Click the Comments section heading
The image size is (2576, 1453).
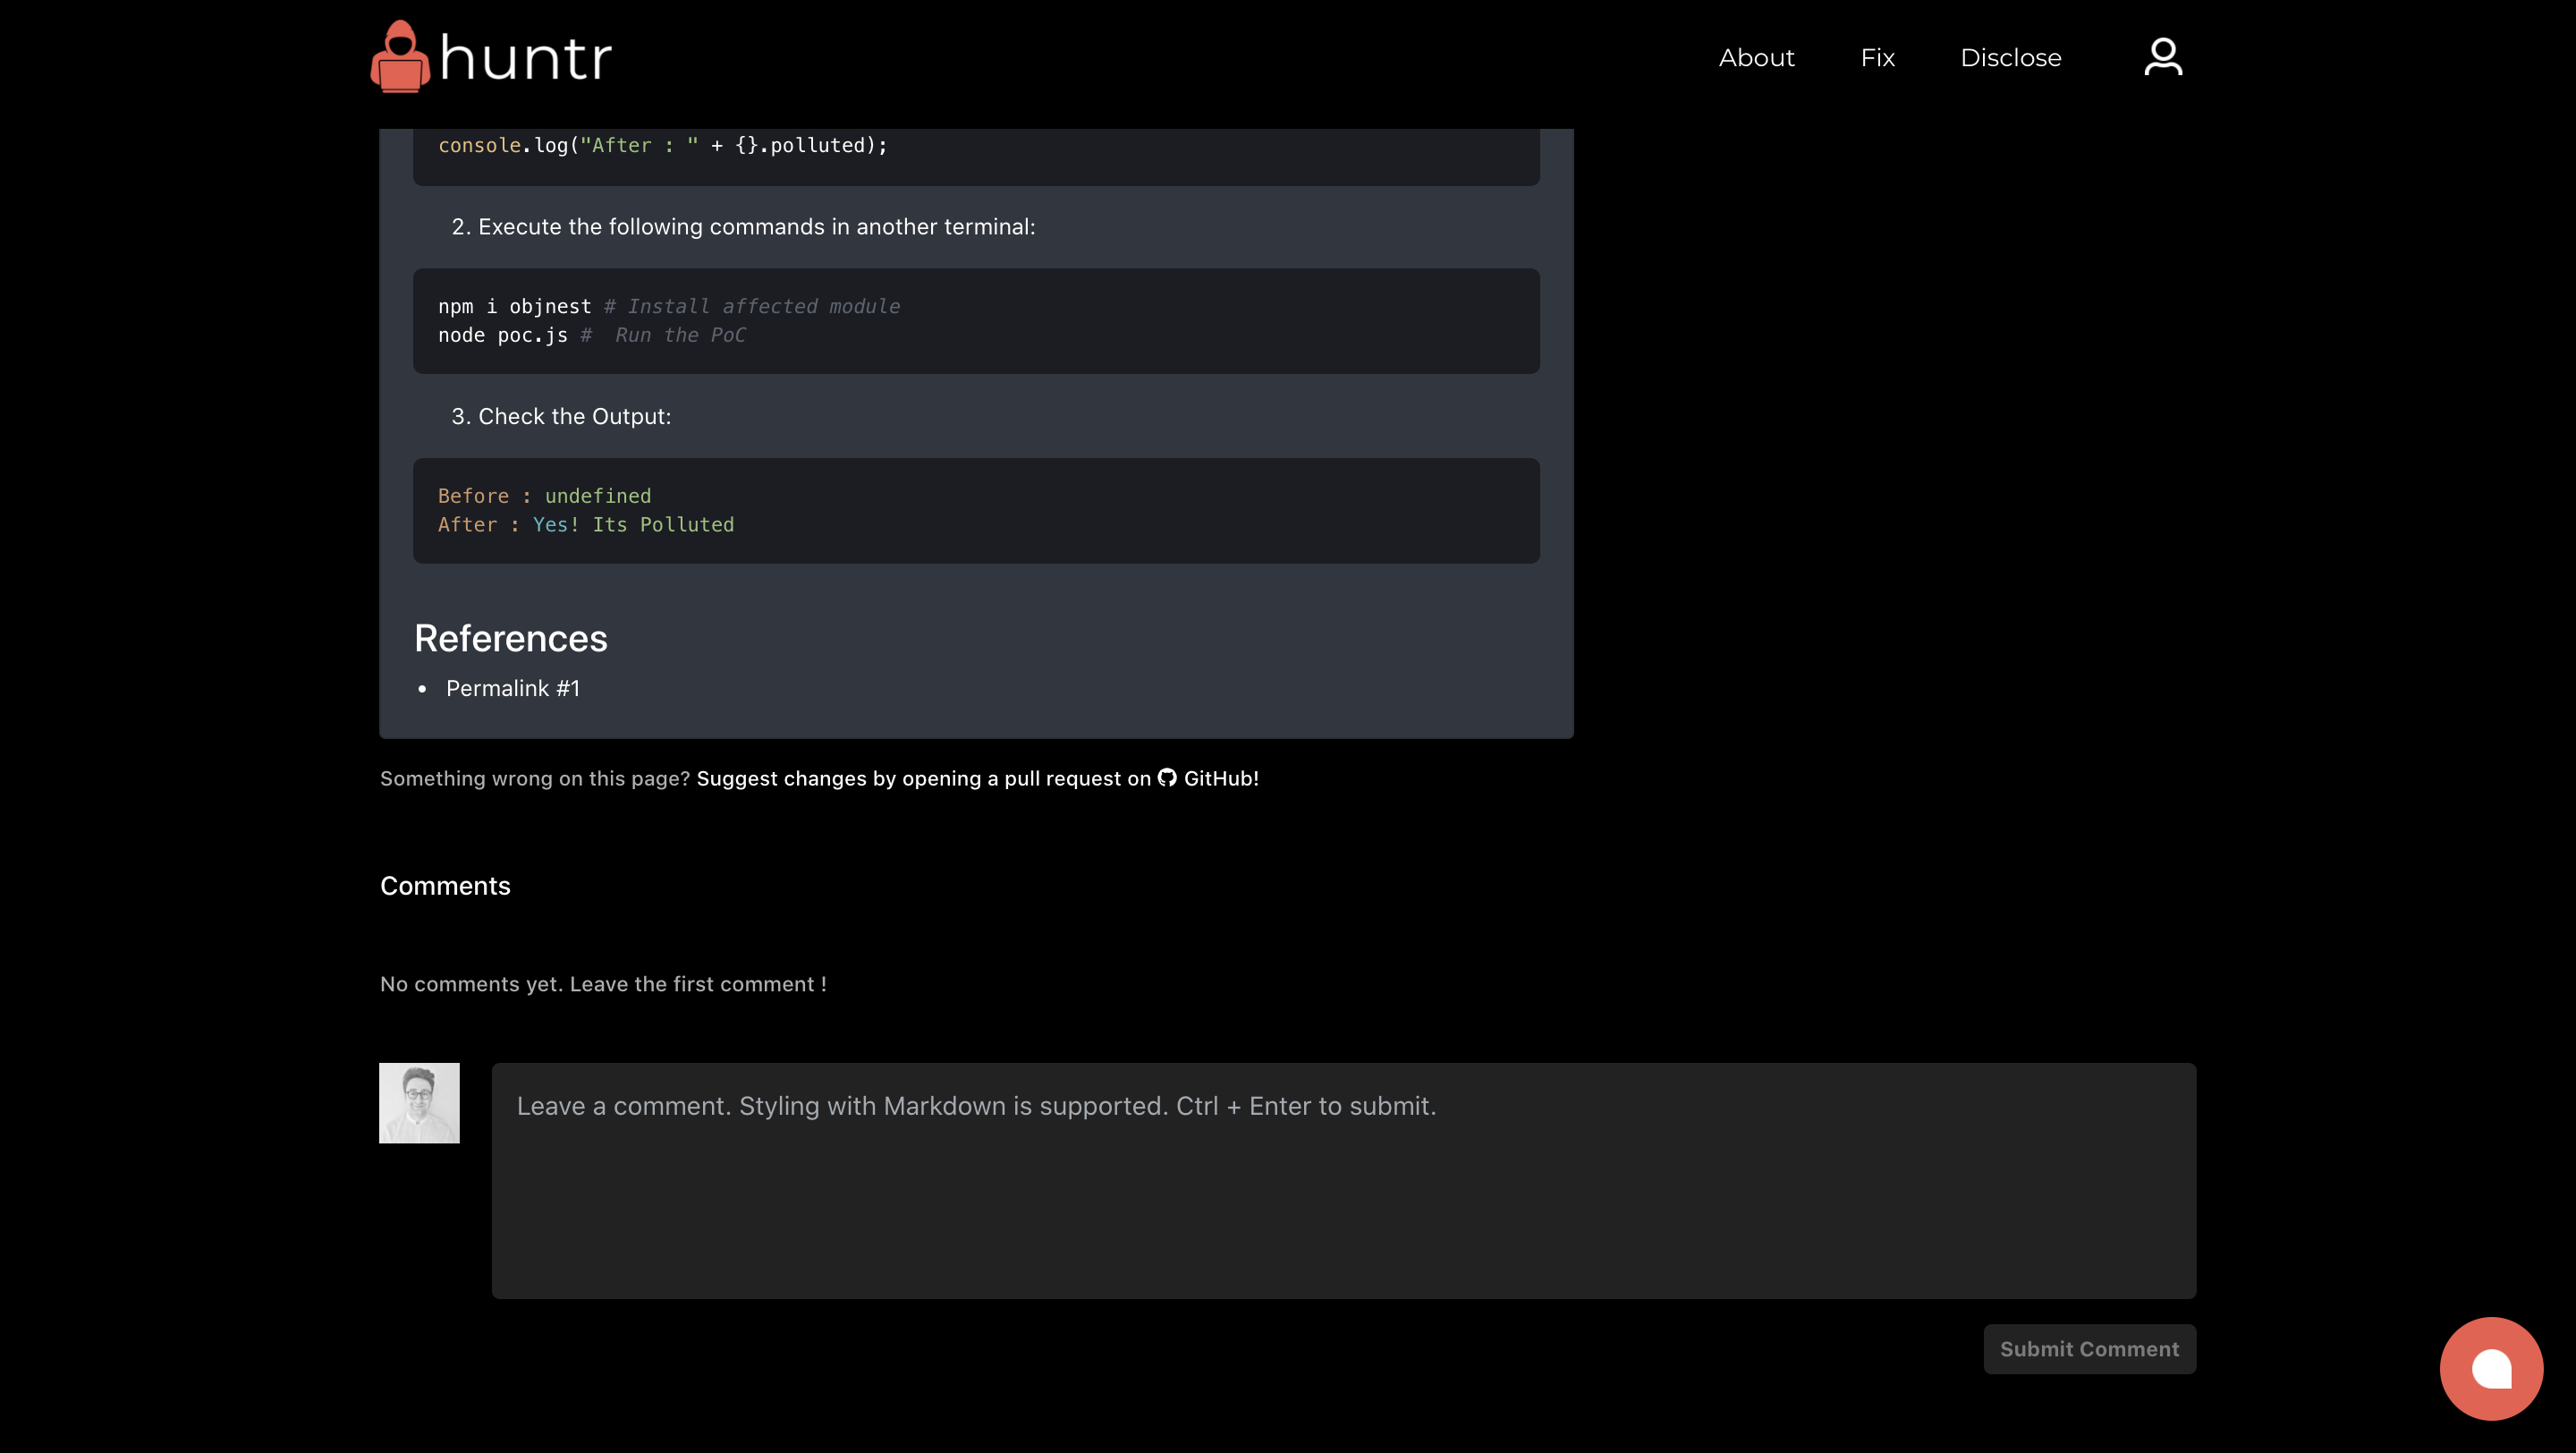click(x=445, y=886)
